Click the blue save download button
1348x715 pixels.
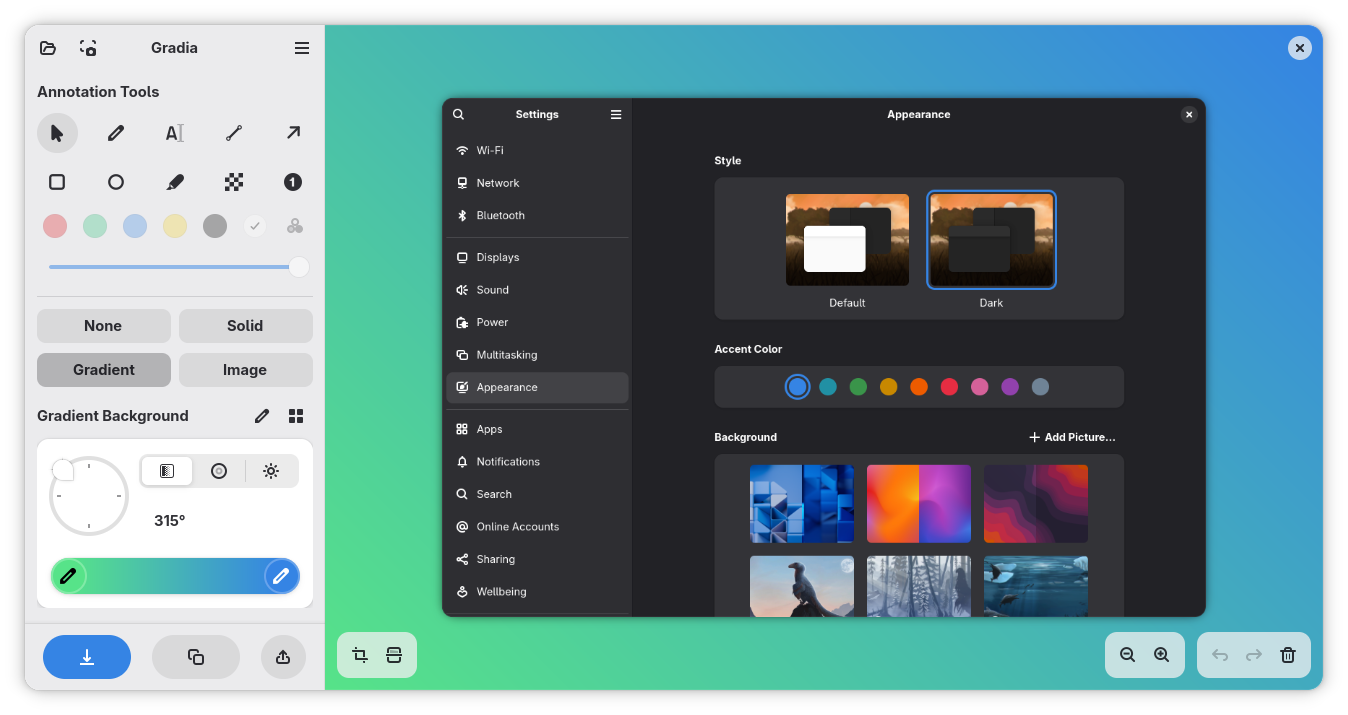(x=87, y=657)
